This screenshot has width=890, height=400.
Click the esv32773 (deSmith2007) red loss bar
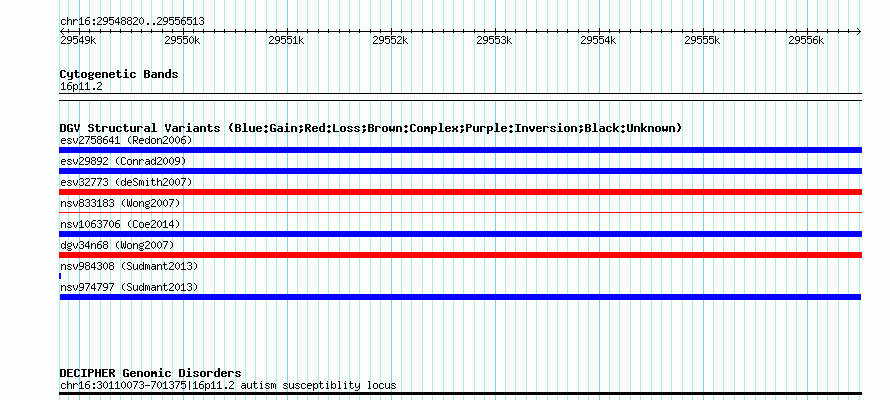point(460,192)
